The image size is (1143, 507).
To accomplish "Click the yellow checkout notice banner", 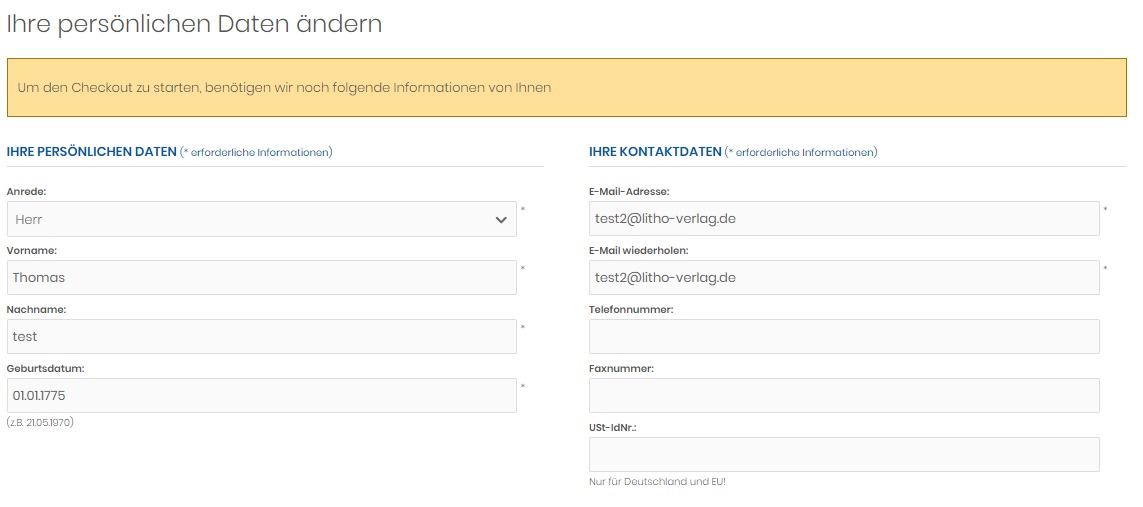I will pos(566,88).
